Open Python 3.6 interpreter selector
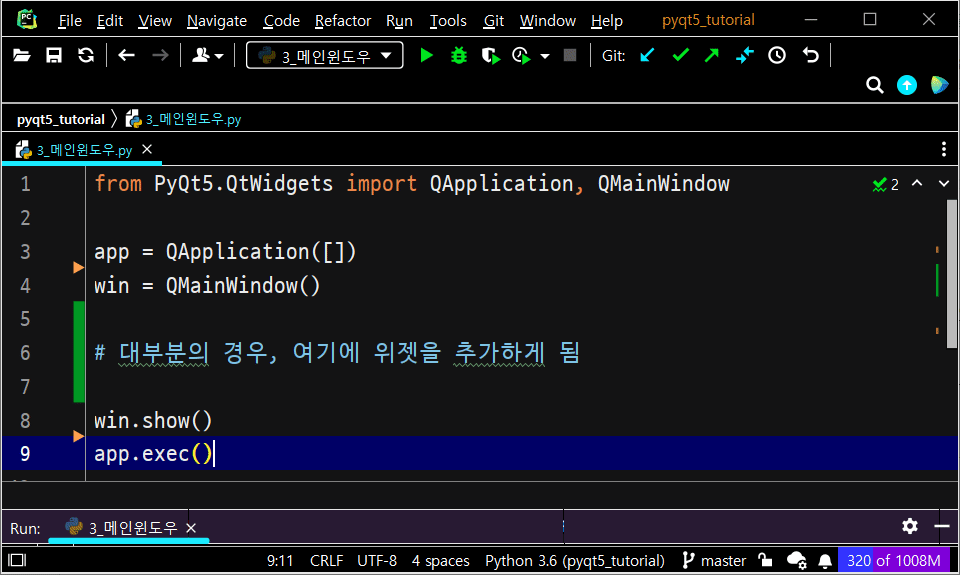The height and width of the screenshot is (575, 960). pos(575,560)
